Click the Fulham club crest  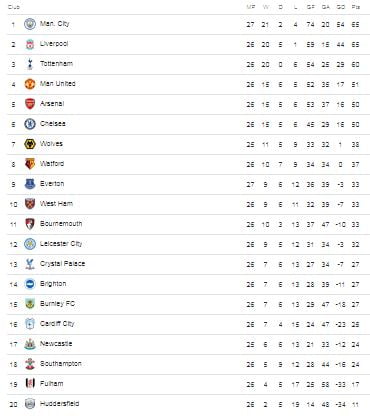pyautogui.click(x=30, y=383)
